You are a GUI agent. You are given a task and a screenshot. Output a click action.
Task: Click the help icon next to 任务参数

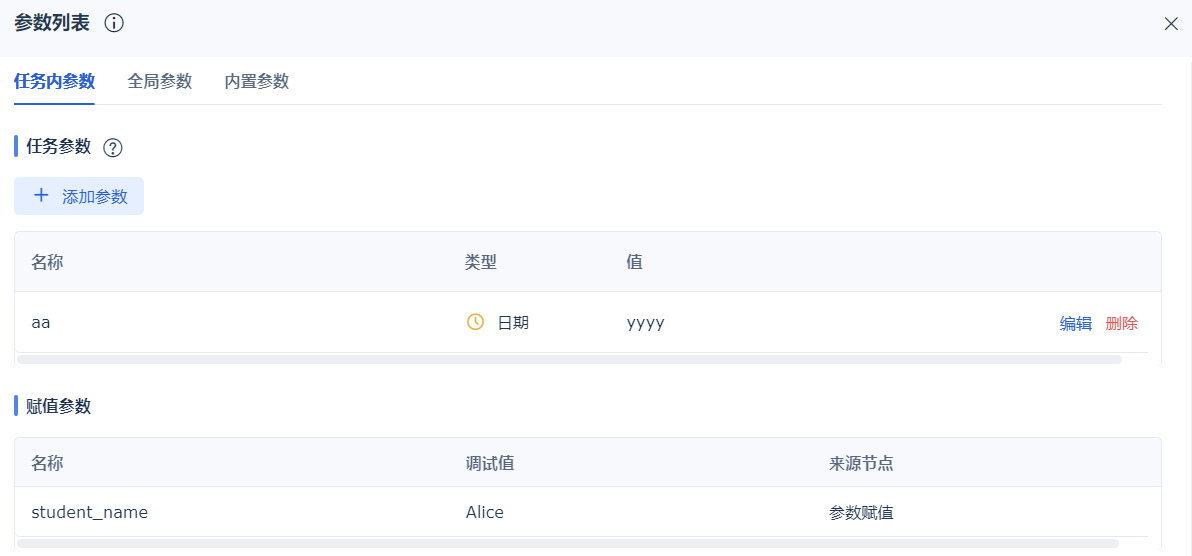pos(113,148)
